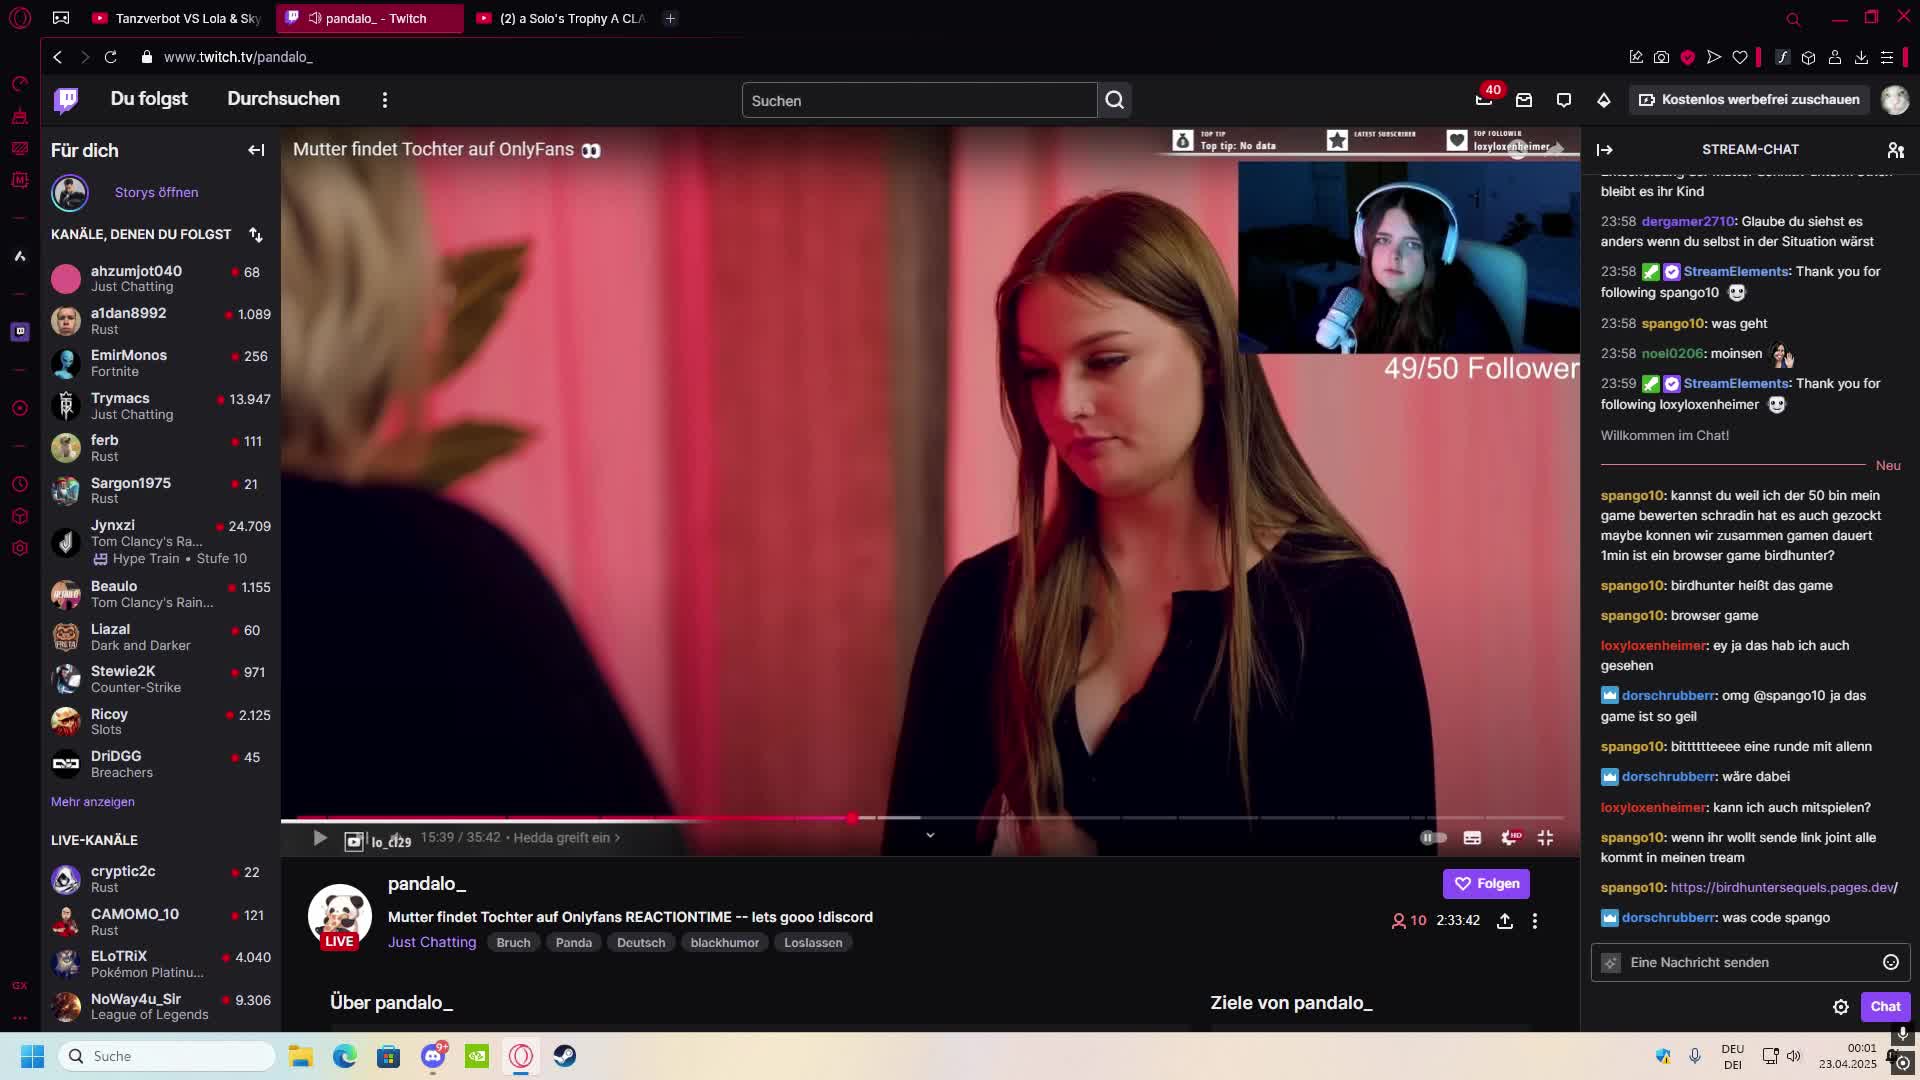Expand more options next to Durchsuchen

[385, 100]
